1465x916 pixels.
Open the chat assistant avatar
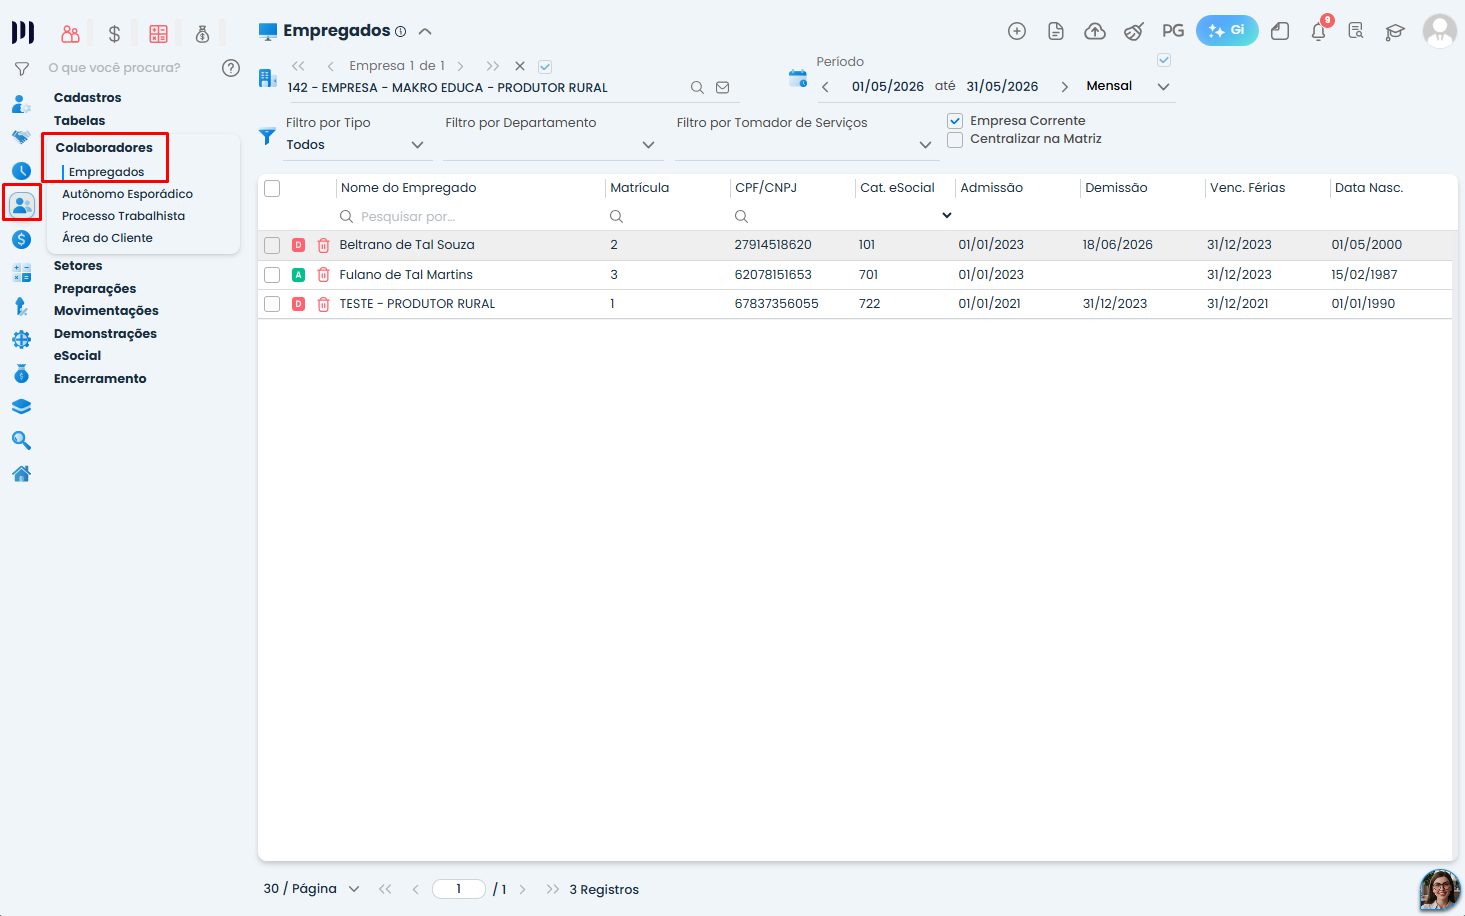[1440, 890]
